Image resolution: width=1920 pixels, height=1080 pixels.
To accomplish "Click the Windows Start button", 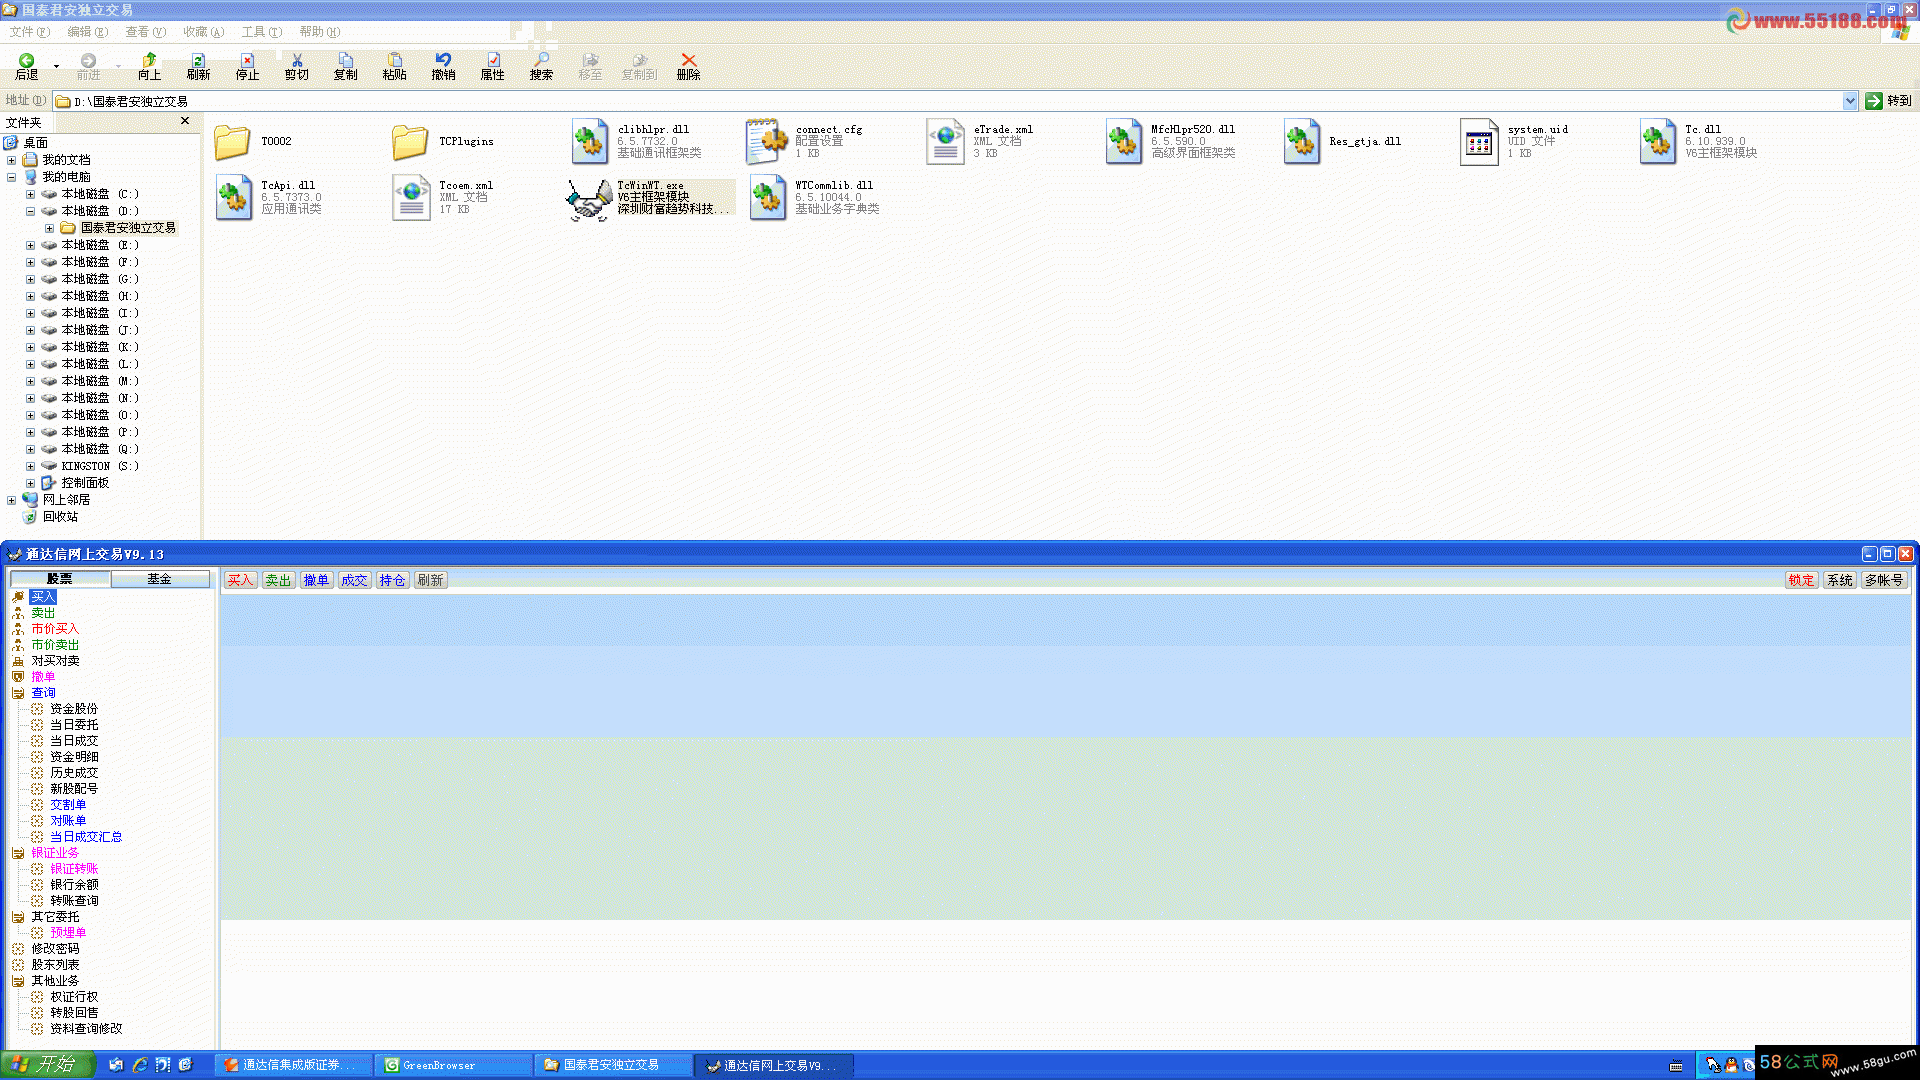I will tap(46, 1065).
